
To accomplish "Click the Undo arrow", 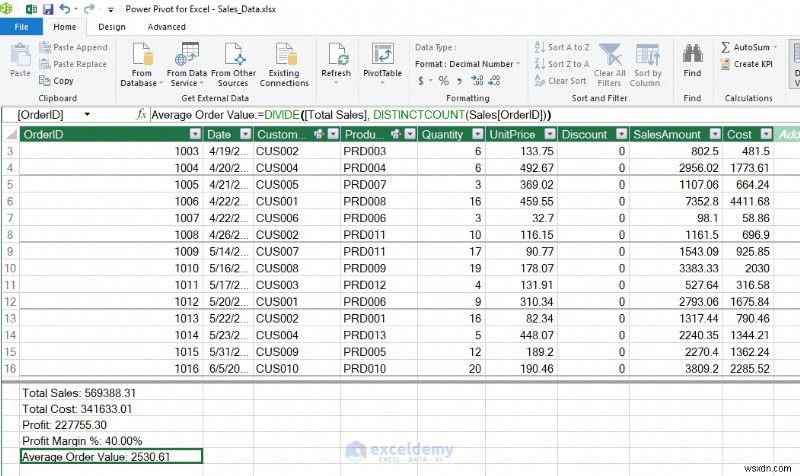I will point(65,9).
